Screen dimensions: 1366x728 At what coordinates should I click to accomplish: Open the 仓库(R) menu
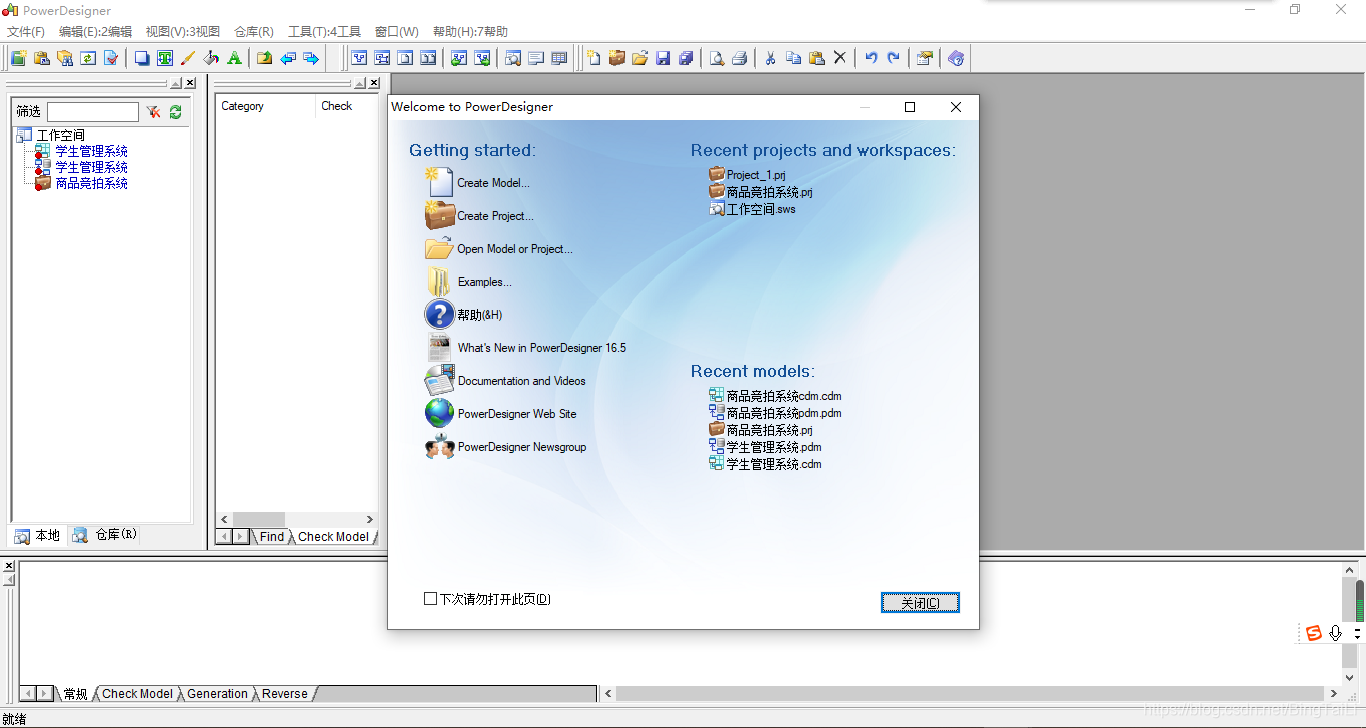tap(254, 32)
